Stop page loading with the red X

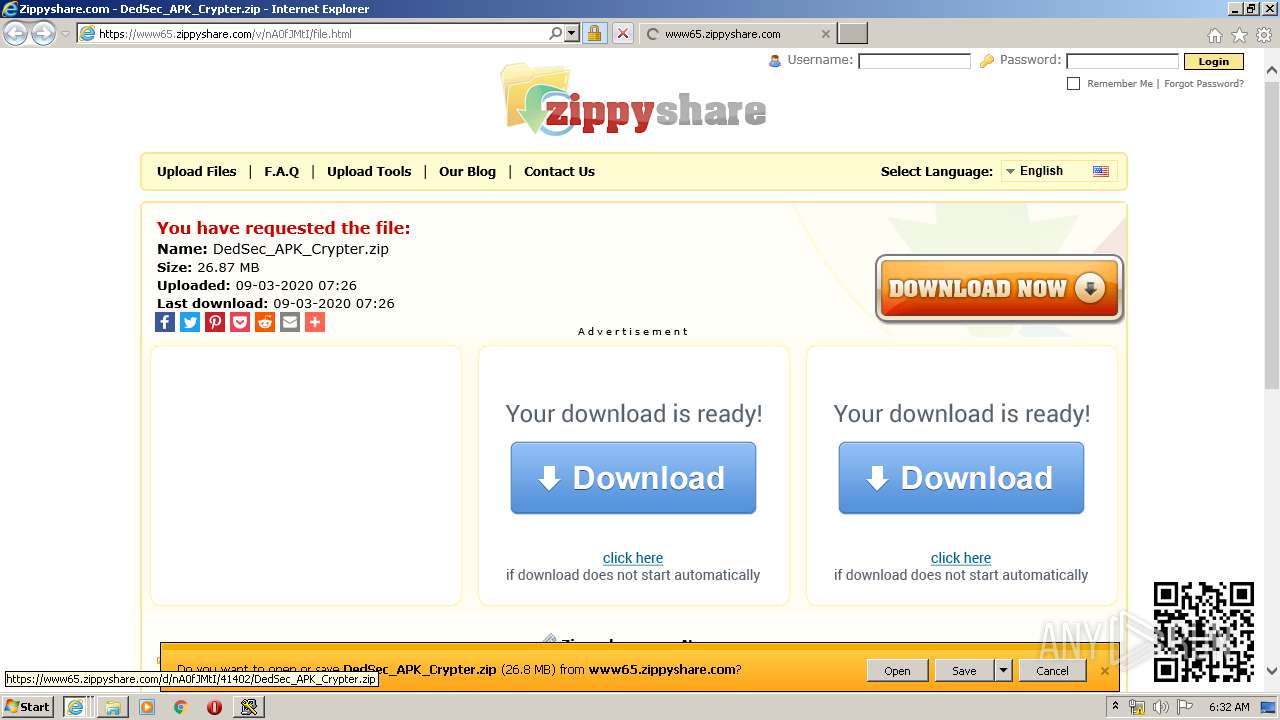pos(623,33)
